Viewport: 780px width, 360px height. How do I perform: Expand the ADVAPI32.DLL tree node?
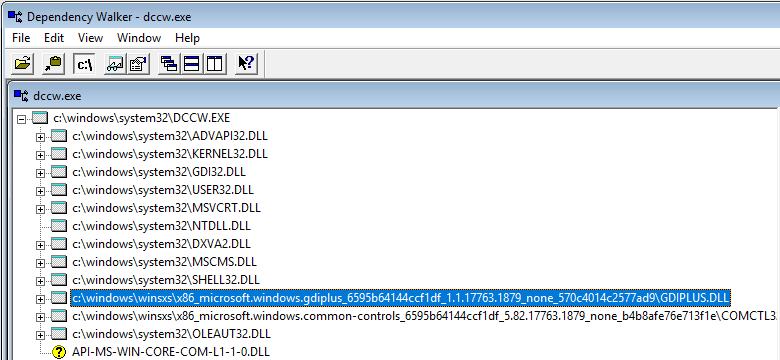click(40, 137)
